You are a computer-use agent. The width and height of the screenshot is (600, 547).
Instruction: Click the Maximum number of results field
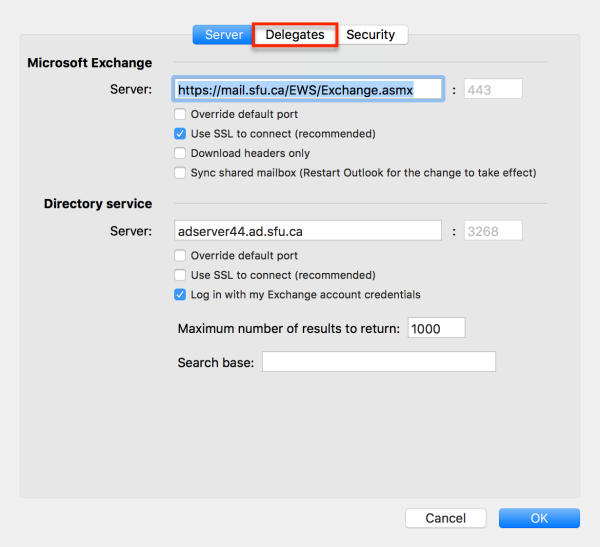tap(436, 329)
